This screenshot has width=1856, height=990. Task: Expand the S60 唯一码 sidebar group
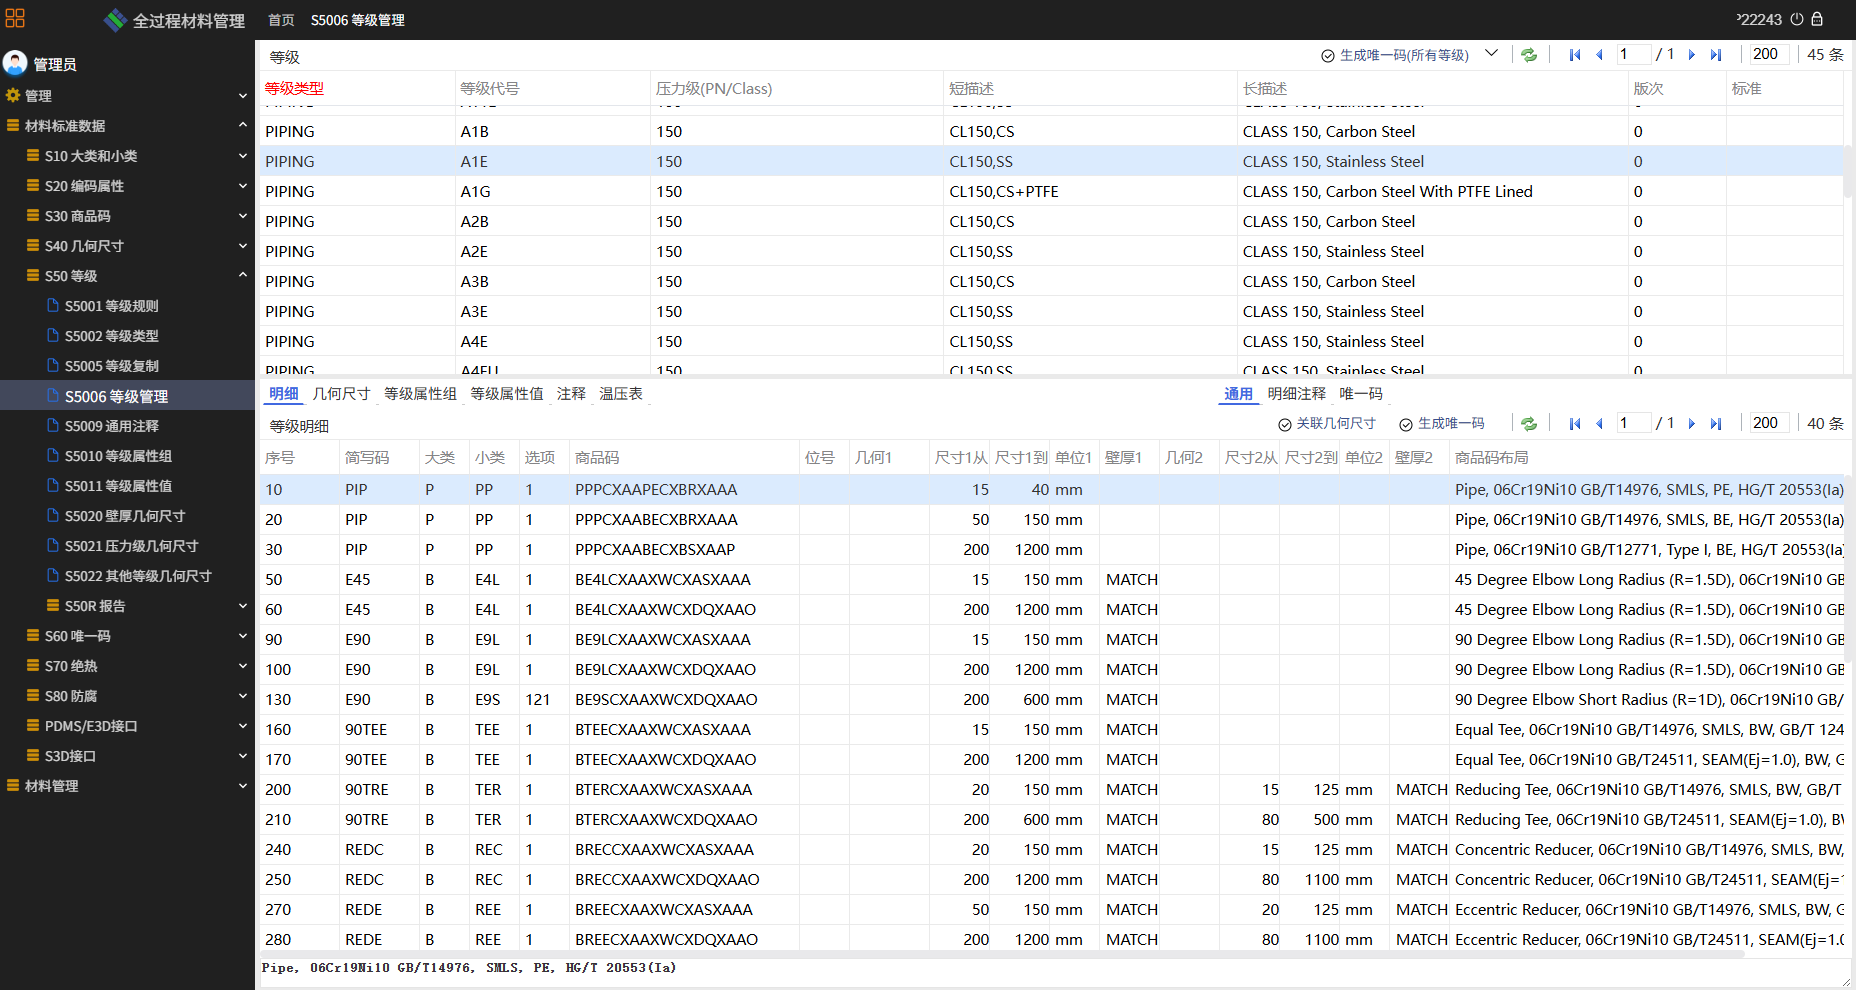[x=242, y=636]
